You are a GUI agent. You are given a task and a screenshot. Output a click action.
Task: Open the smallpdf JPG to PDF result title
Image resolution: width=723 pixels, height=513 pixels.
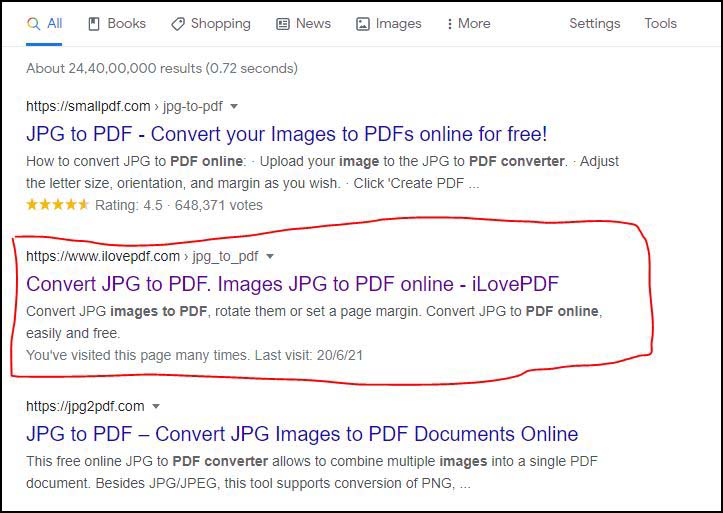point(286,134)
